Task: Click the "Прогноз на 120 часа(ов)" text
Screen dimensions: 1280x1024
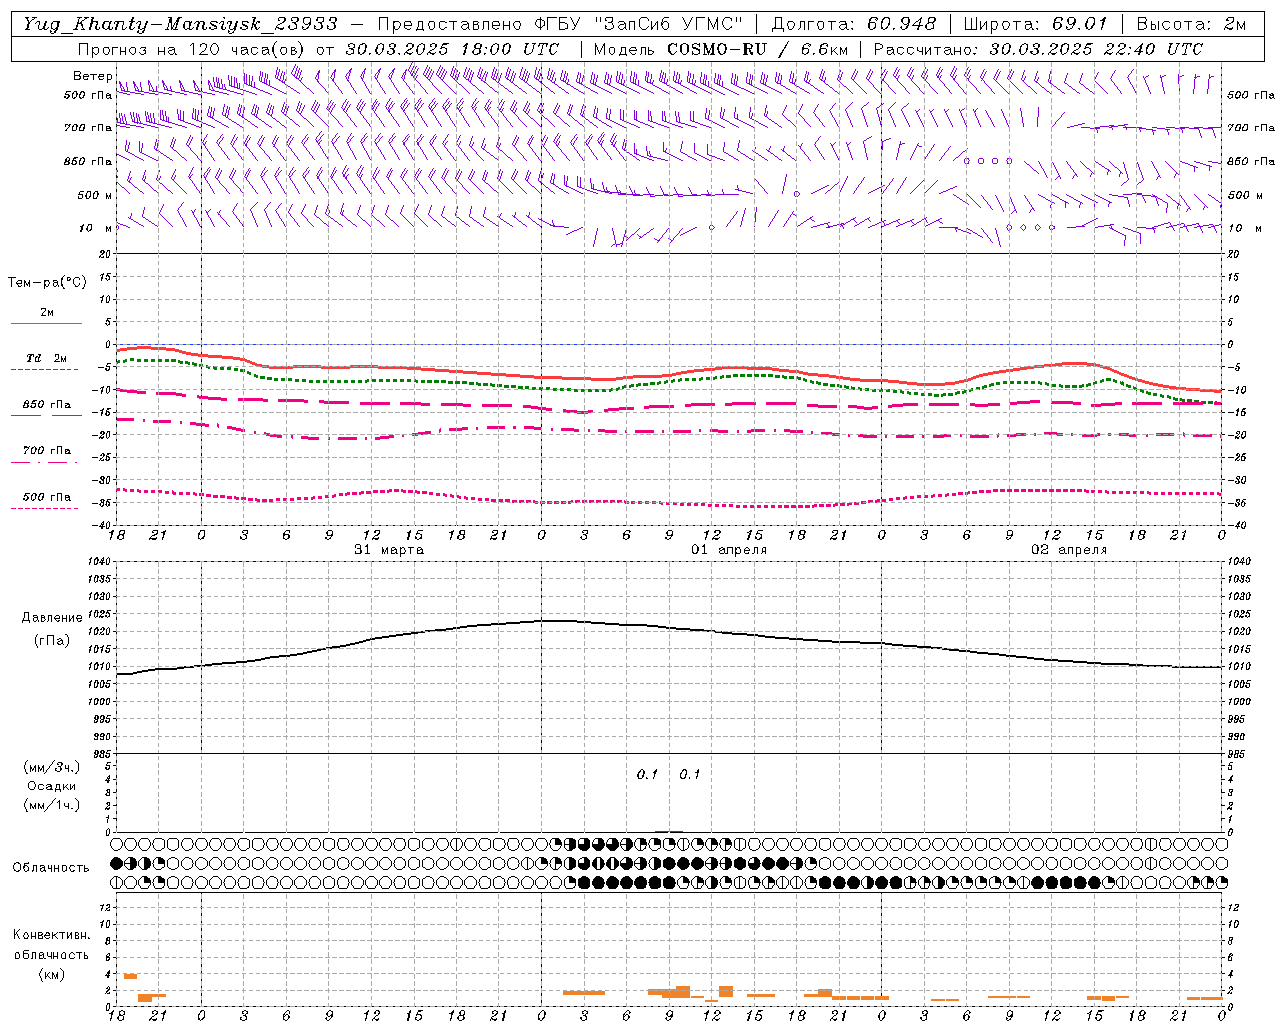Action: click(x=192, y=49)
